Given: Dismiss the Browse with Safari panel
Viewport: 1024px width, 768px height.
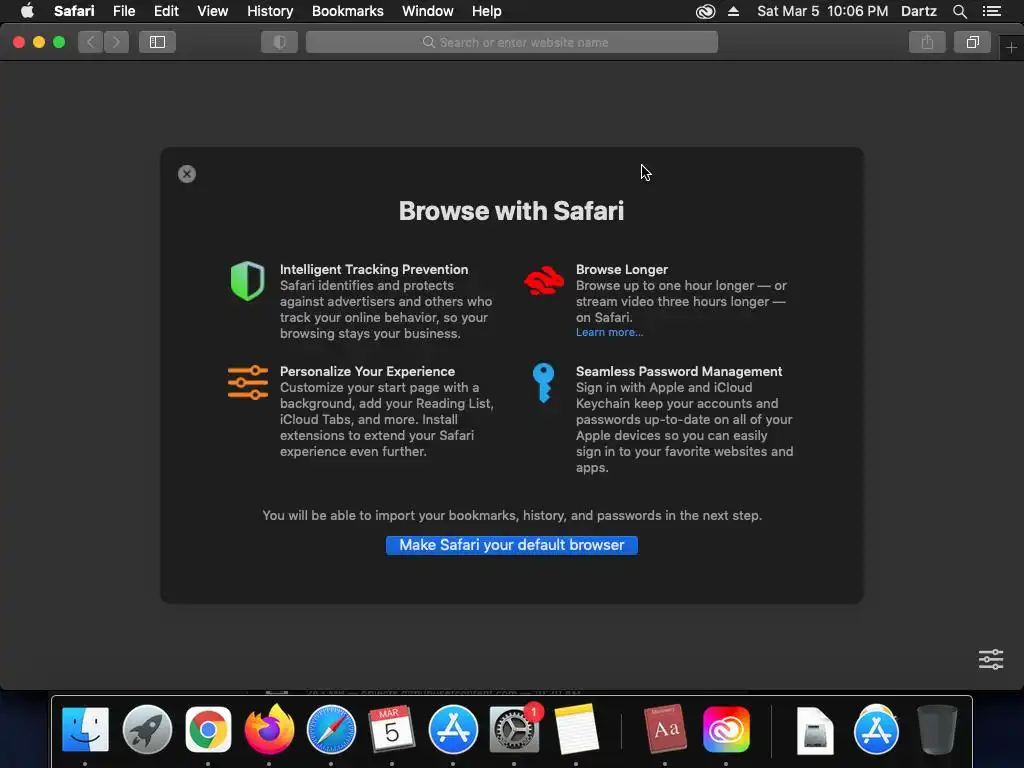Looking at the screenshot, I should 187,174.
